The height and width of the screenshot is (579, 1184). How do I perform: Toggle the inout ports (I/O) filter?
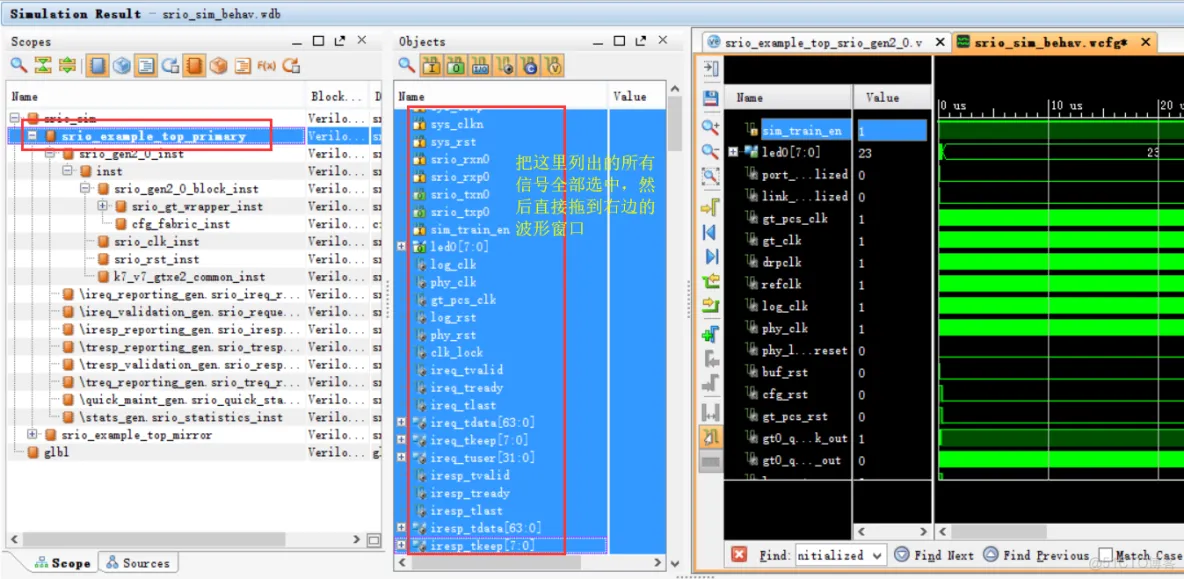click(x=480, y=66)
